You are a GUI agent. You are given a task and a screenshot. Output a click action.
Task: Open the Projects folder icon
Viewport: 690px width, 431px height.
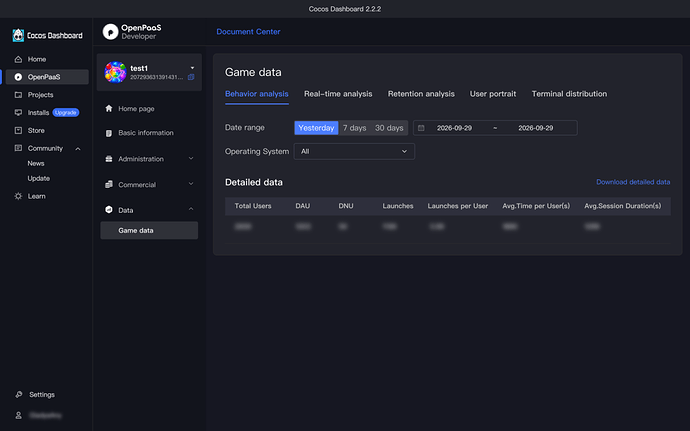pos(18,95)
